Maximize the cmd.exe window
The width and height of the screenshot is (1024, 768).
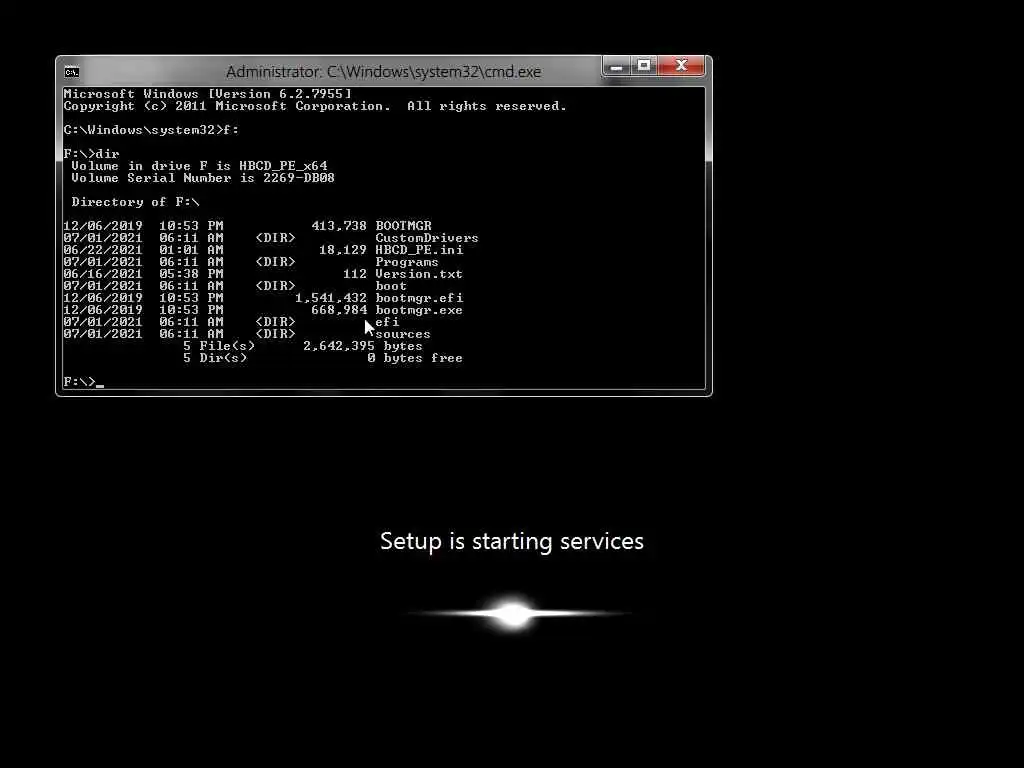point(644,66)
